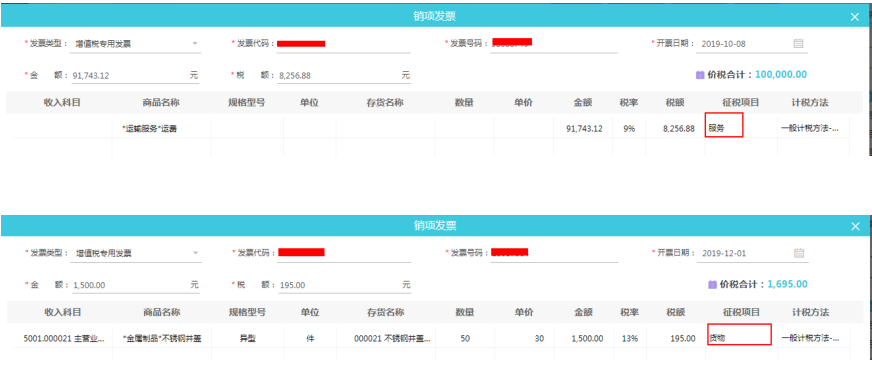Image resolution: width=872 pixels, height=374 pixels.
Task: Click 单价 cell with value 30
Action: (523, 338)
